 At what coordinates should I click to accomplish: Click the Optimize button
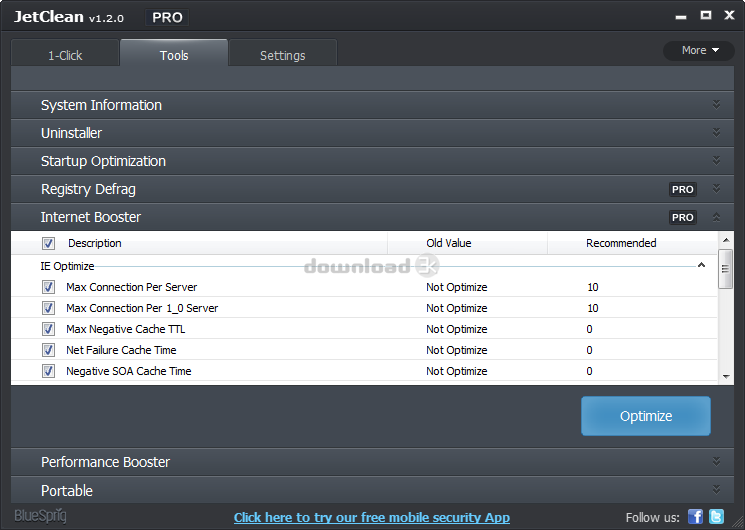[x=646, y=416]
